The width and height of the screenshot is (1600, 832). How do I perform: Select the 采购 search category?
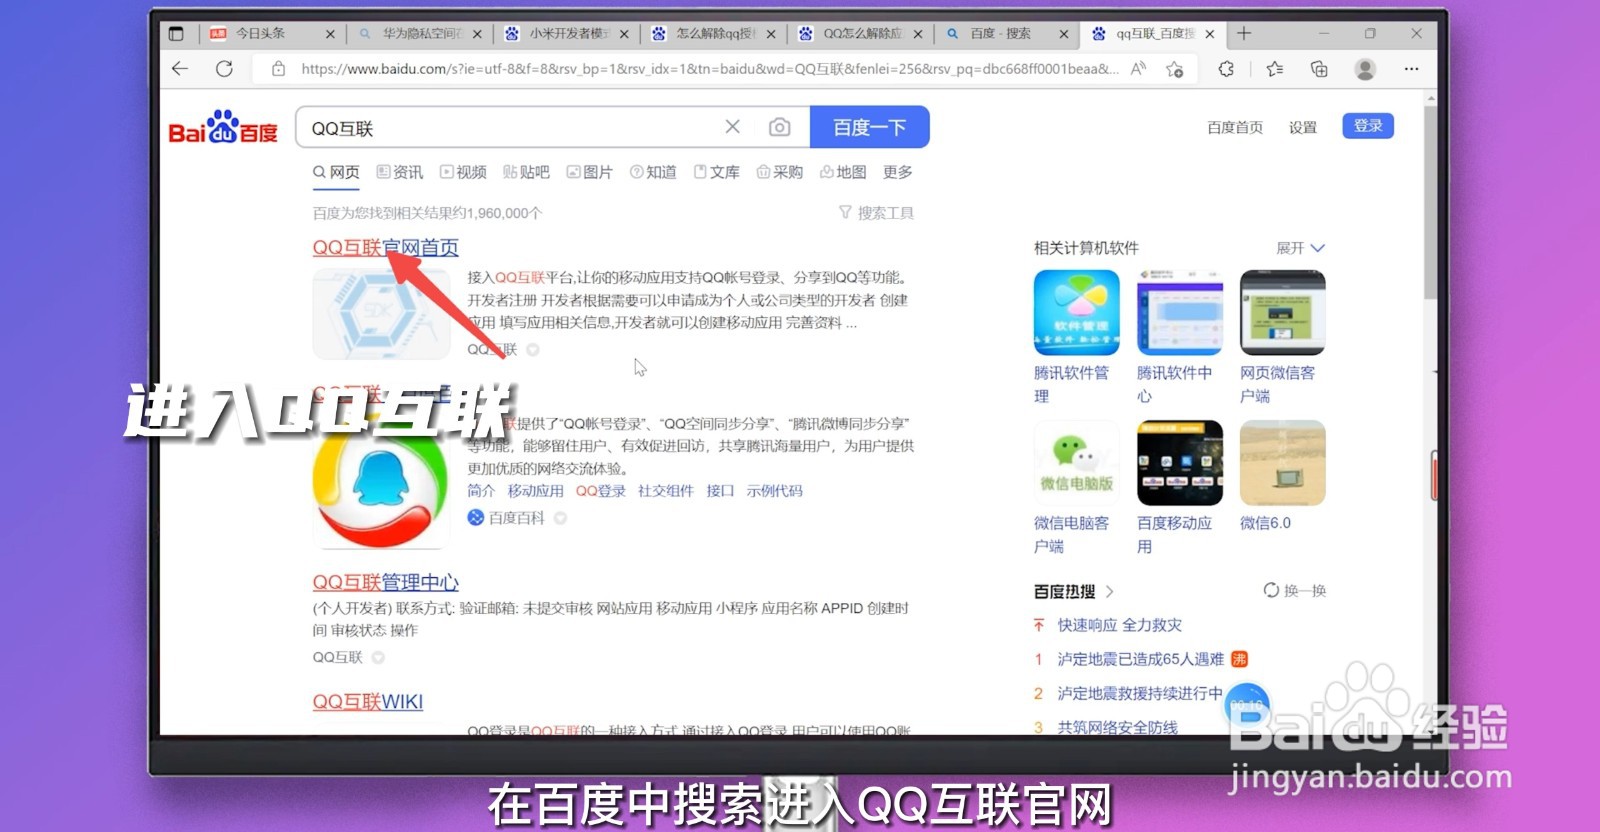[780, 172]
